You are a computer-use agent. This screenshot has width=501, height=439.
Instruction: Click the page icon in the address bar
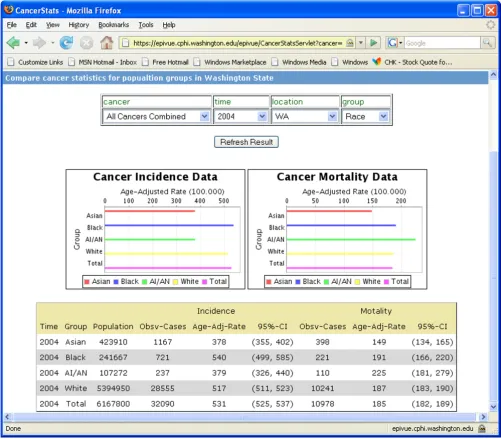[125, 43]
